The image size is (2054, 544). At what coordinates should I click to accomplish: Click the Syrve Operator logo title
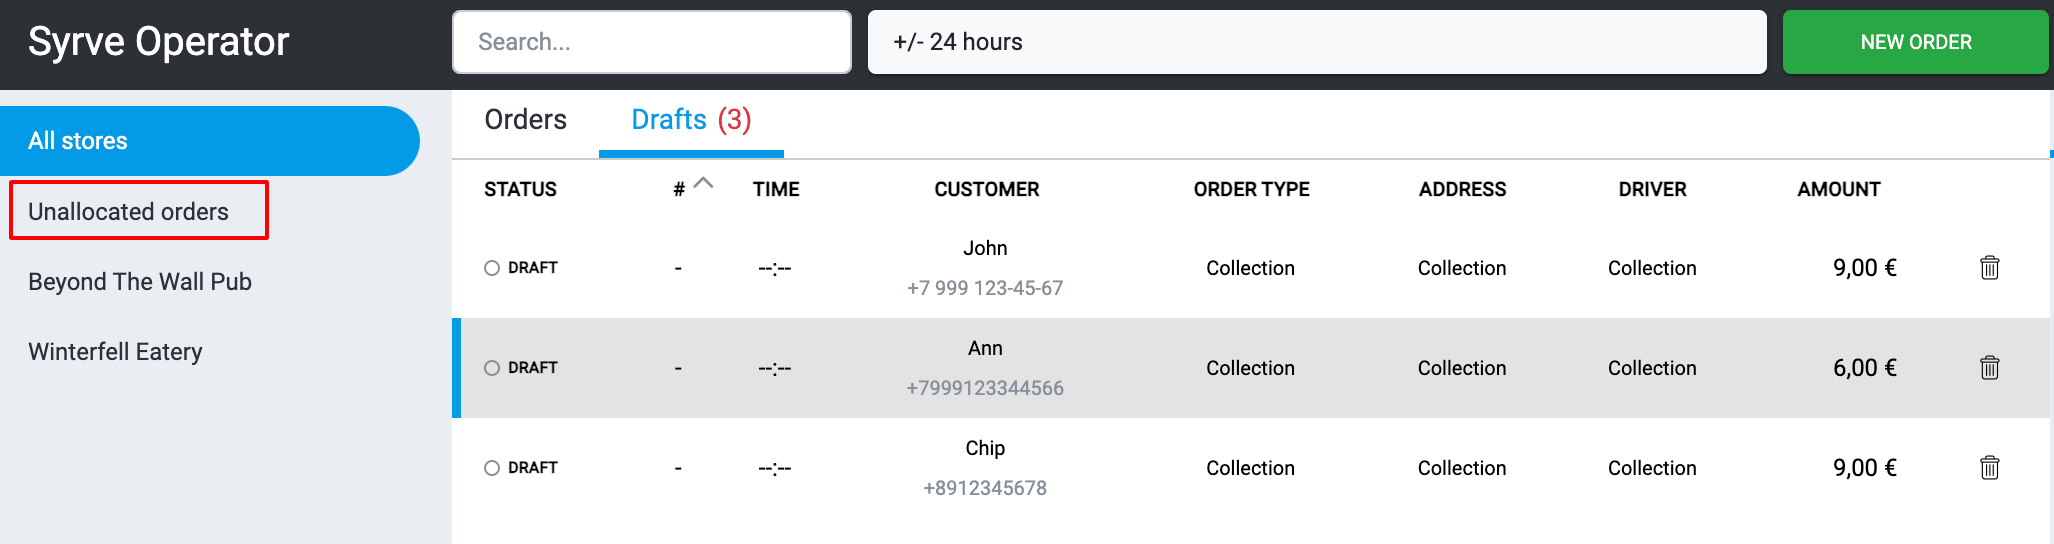point(158,42)
